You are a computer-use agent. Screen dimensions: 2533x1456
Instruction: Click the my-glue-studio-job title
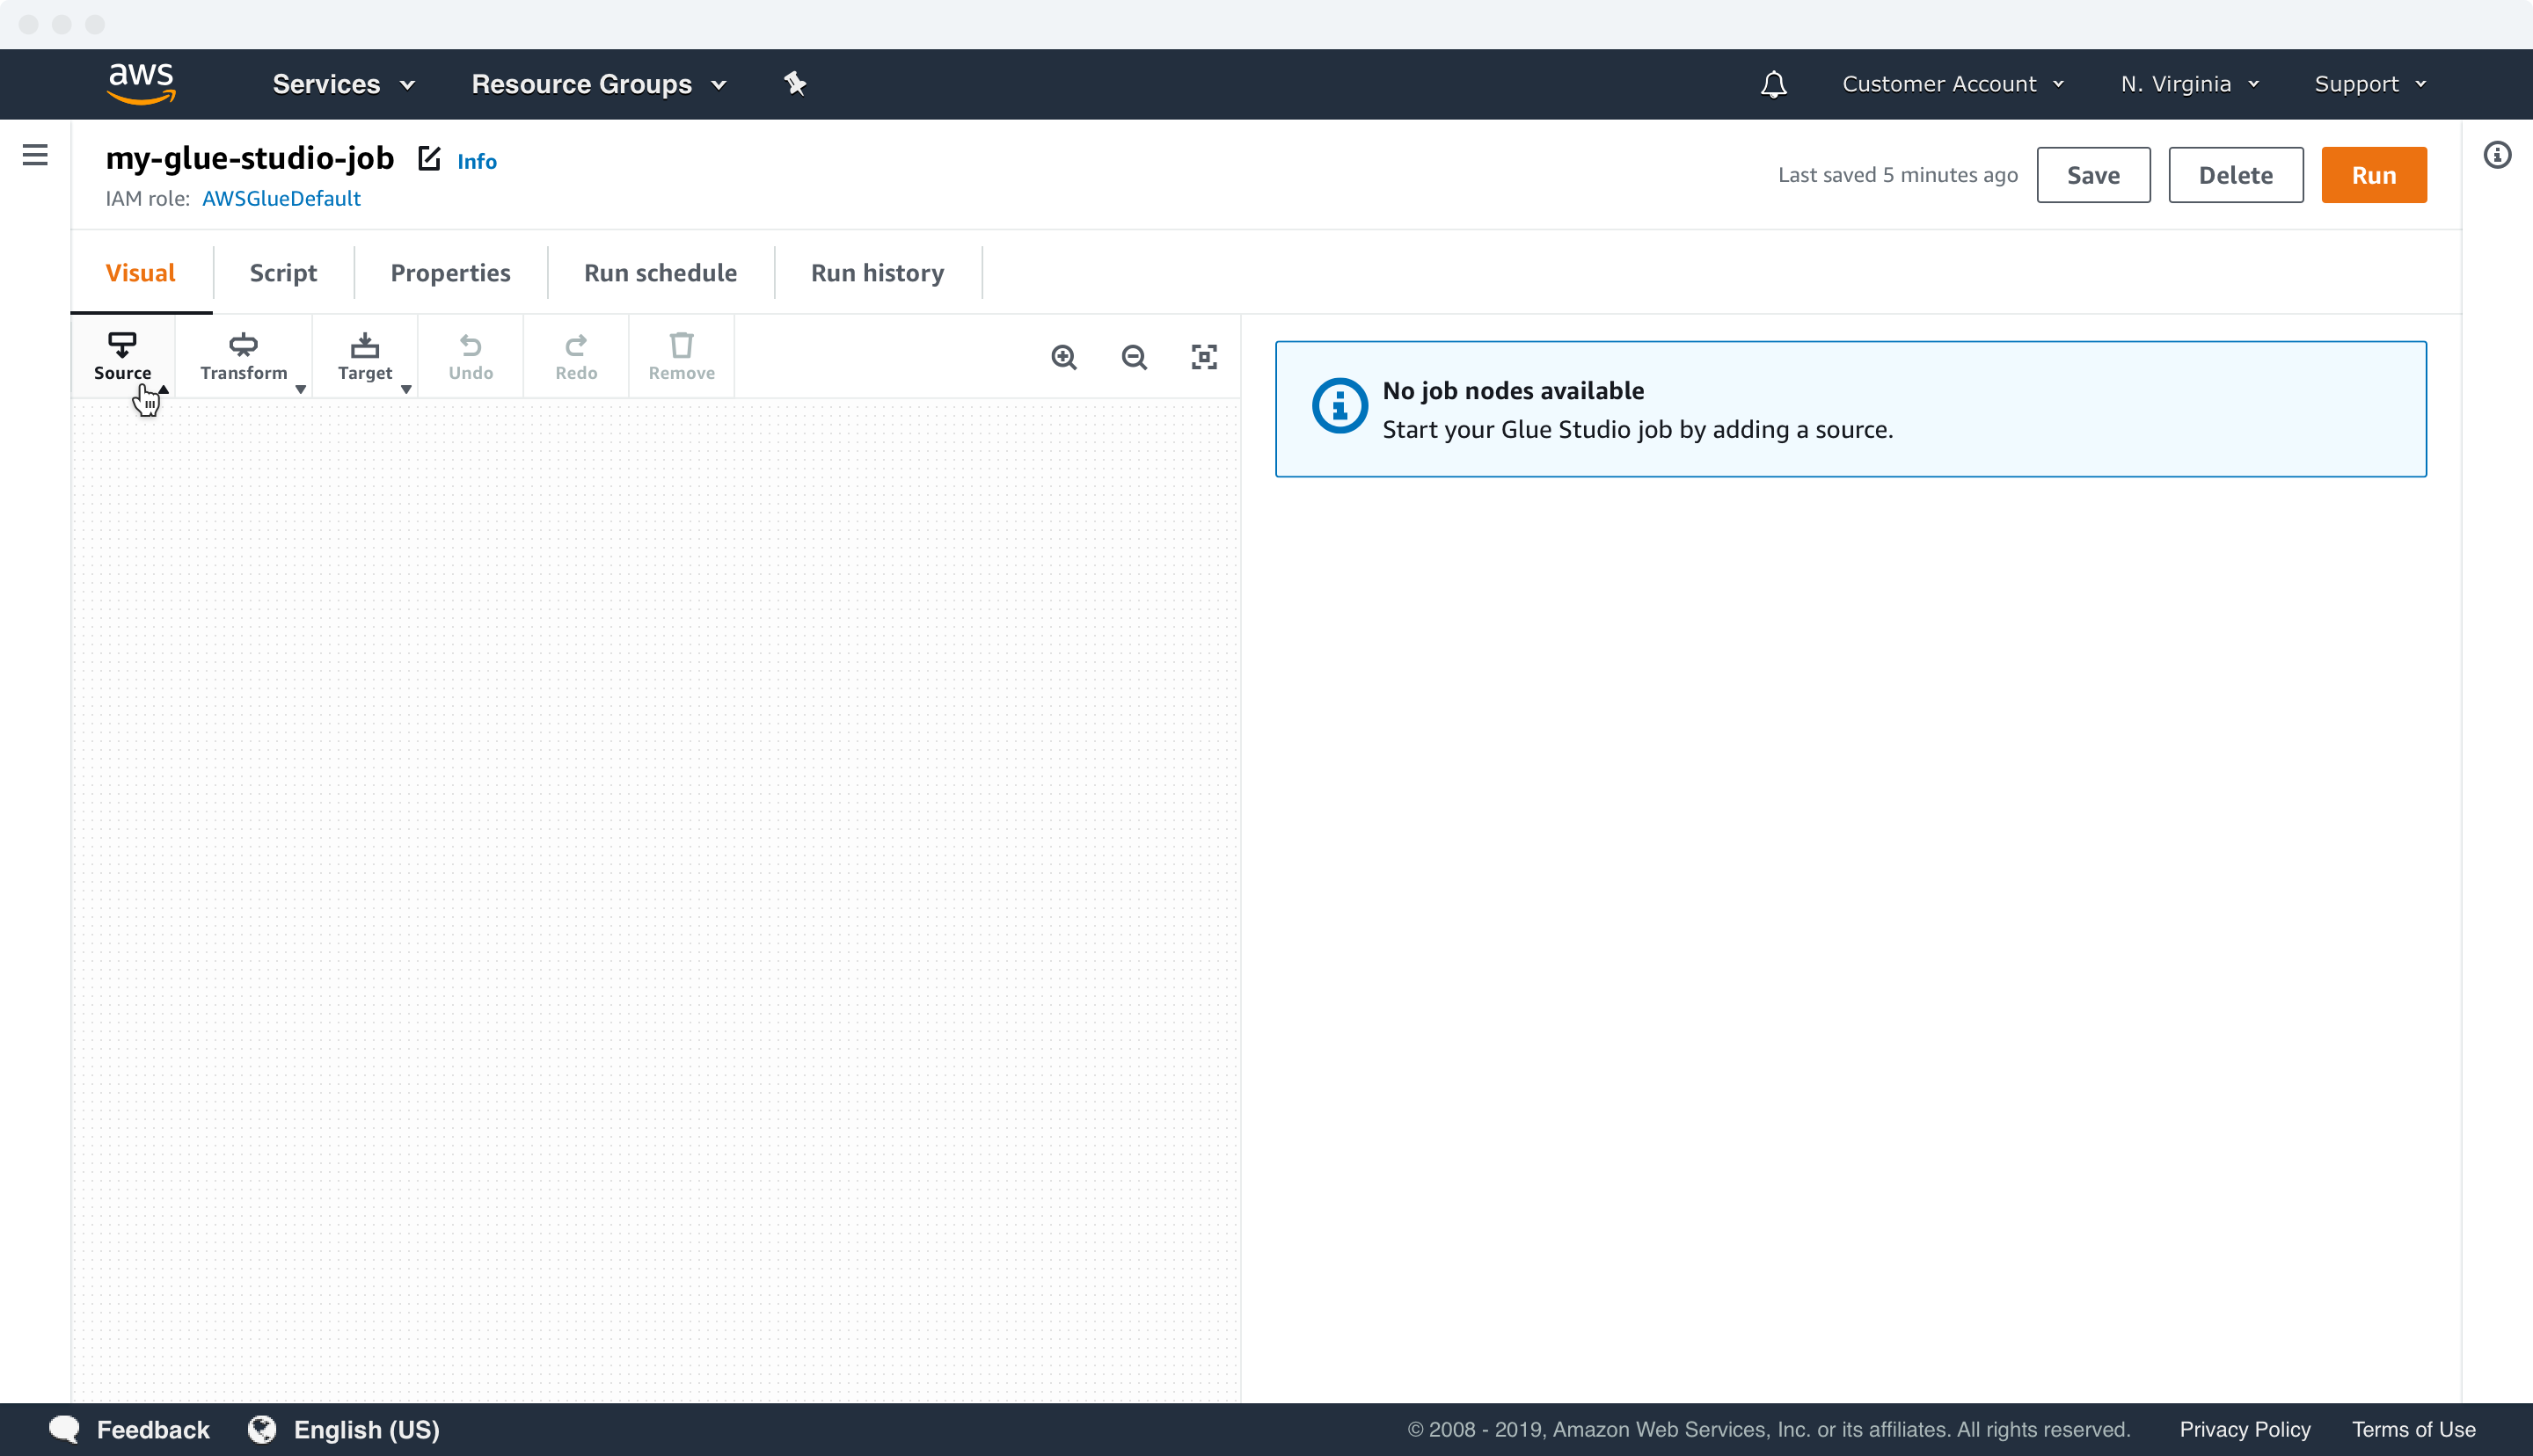click(x=250, y=158)
